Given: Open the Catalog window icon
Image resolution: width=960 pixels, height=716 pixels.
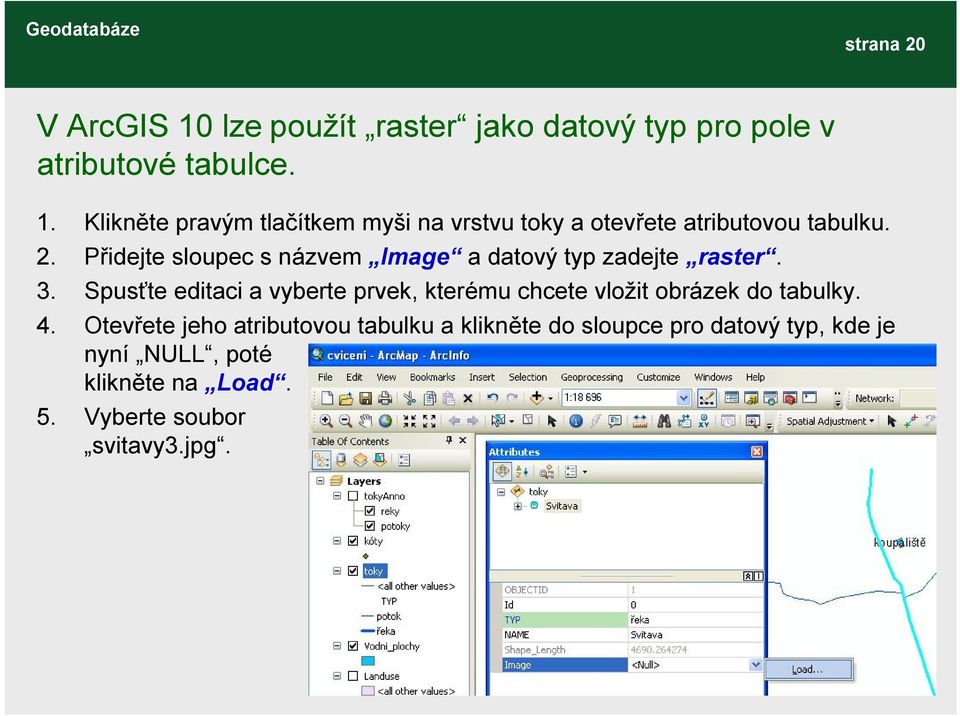Looking at the screenshot, I should tap(751, 398).
